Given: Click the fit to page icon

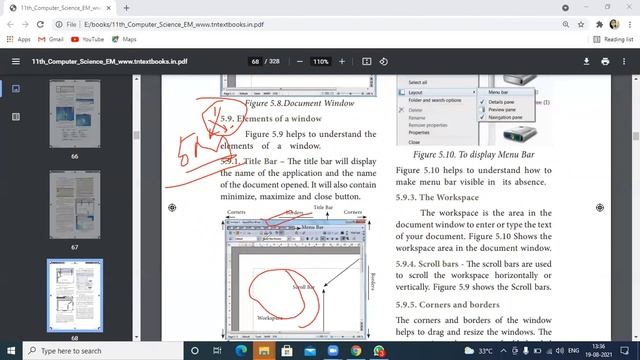Looking at the screenshot, I should tap(367, 62).
